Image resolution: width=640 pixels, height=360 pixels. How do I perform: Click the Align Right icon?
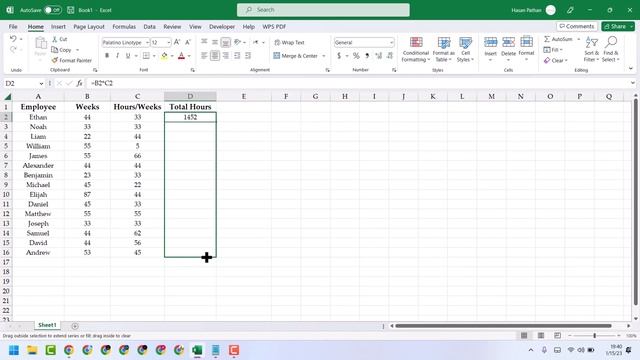(x=226, y=56)
